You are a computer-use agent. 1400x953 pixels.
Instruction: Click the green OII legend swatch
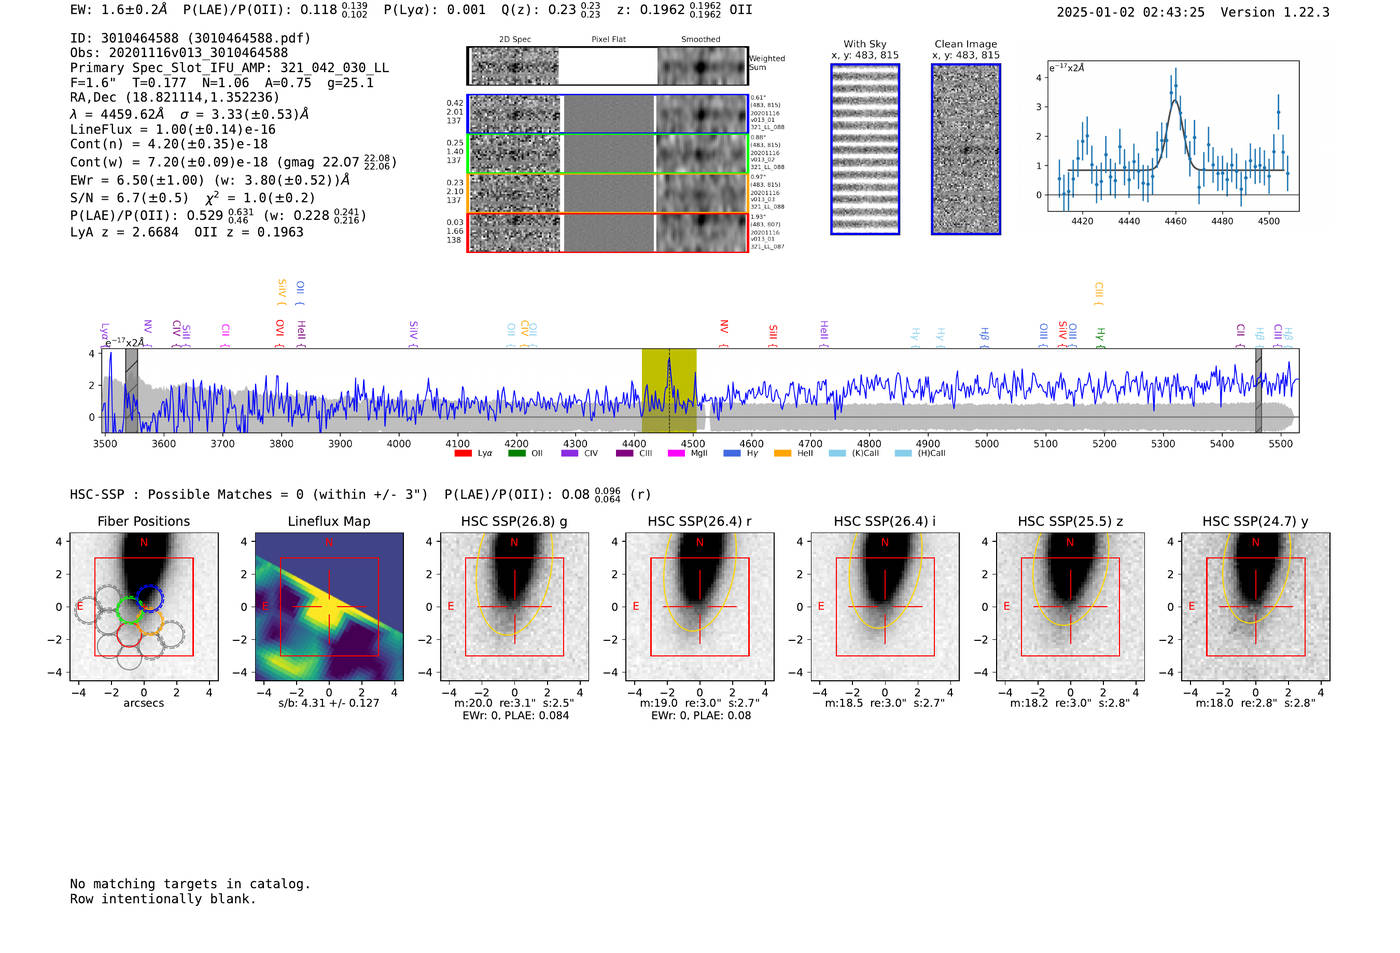pos(516,453)
